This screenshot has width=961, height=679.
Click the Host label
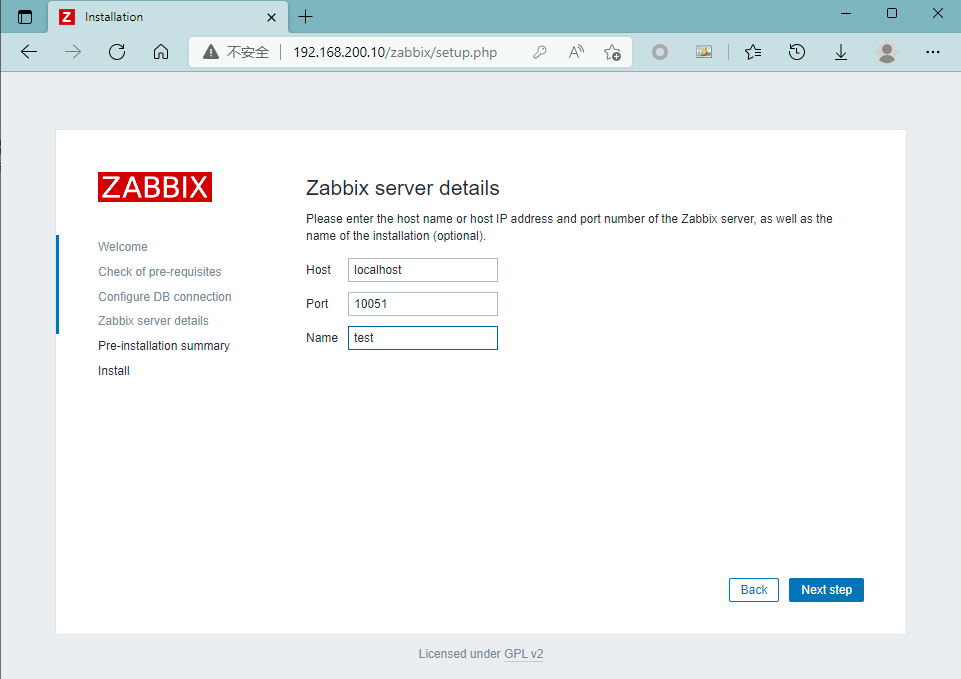pyautogui.click(x=319, y=270)
